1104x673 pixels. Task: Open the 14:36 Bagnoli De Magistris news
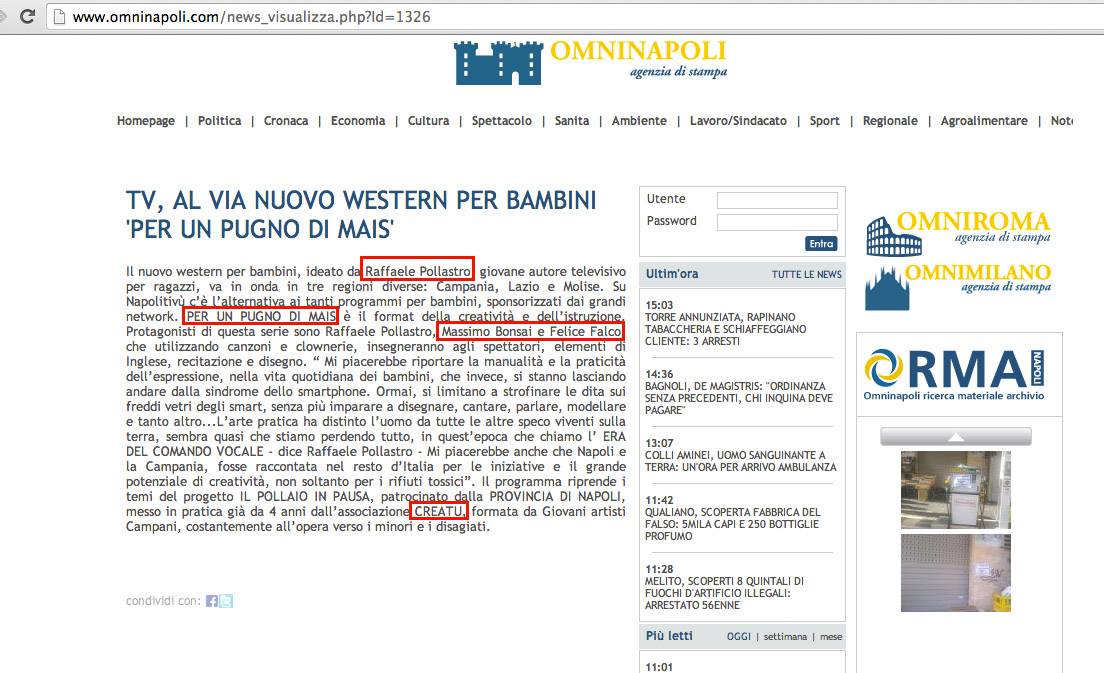[739, 392]
